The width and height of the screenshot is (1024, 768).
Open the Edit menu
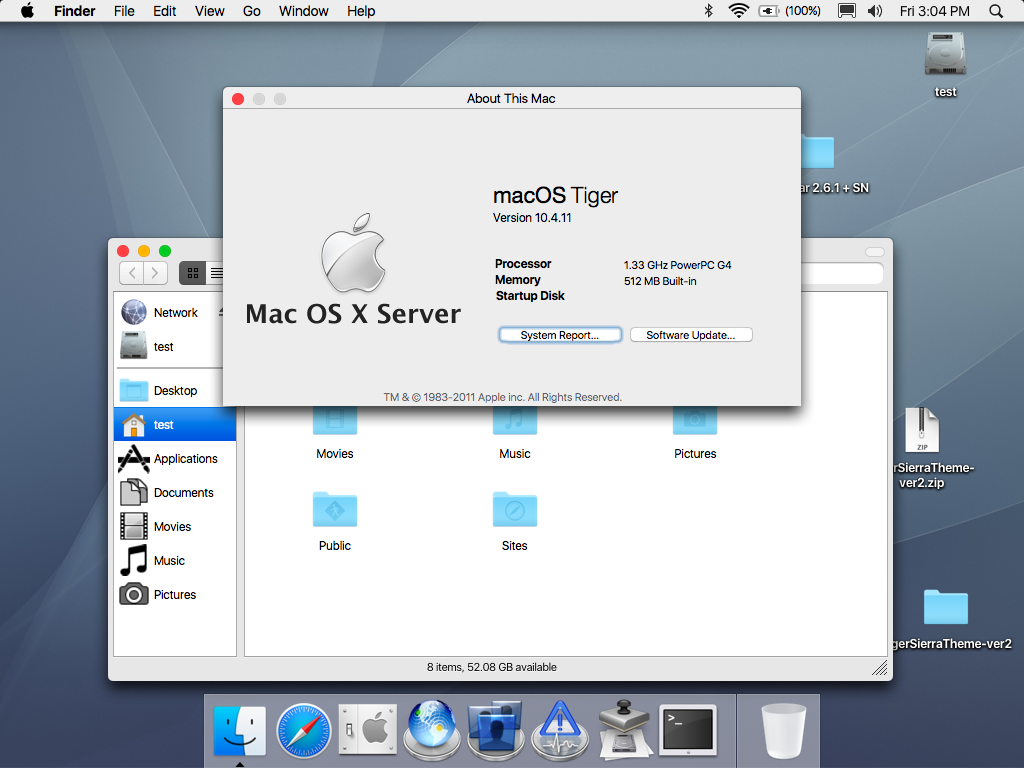(165, 11)
